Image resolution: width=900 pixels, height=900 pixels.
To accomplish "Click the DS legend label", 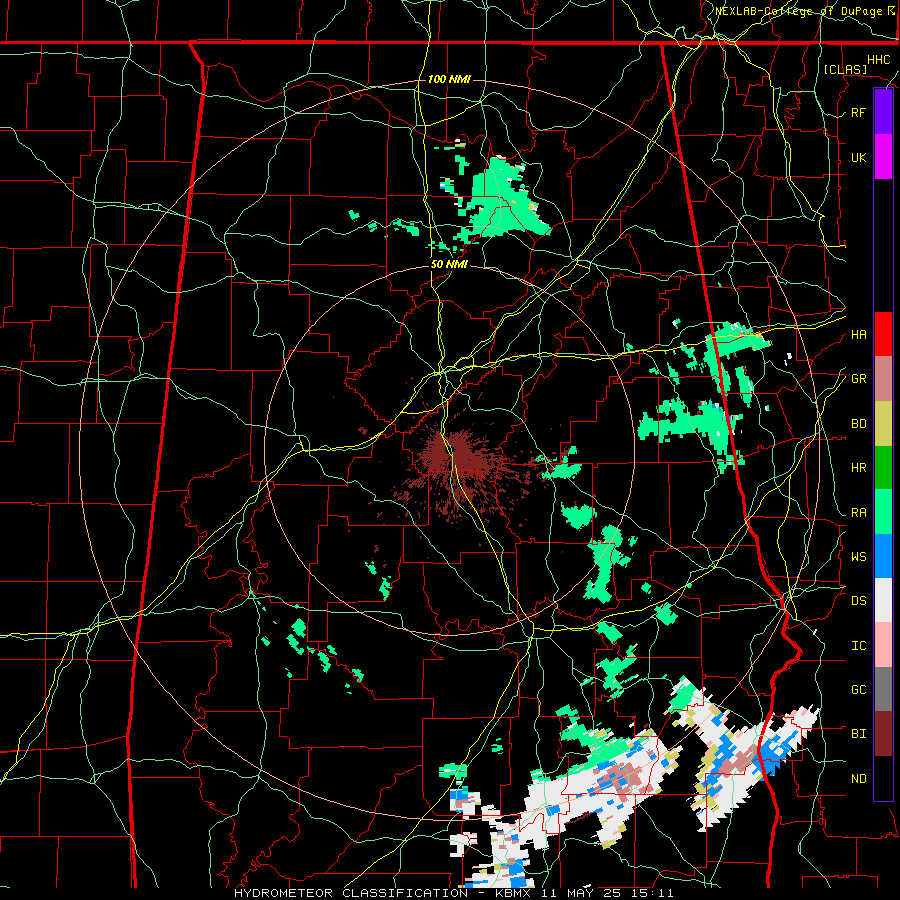I will (x=858, y=601).
